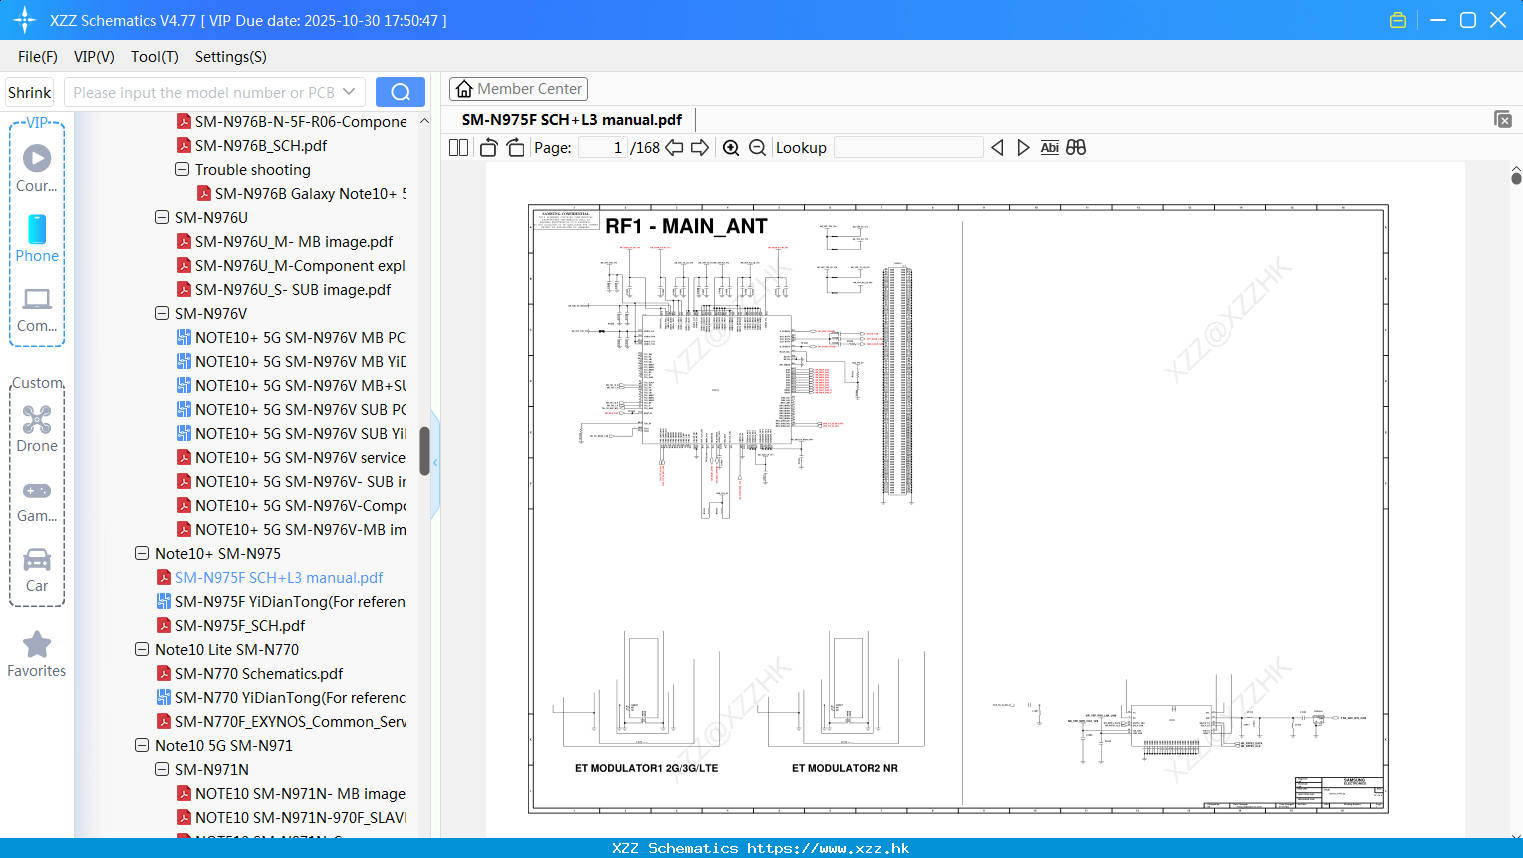Zoom out of the schematic
Screen dimensions: 1523x858
[x=758, y=148]
